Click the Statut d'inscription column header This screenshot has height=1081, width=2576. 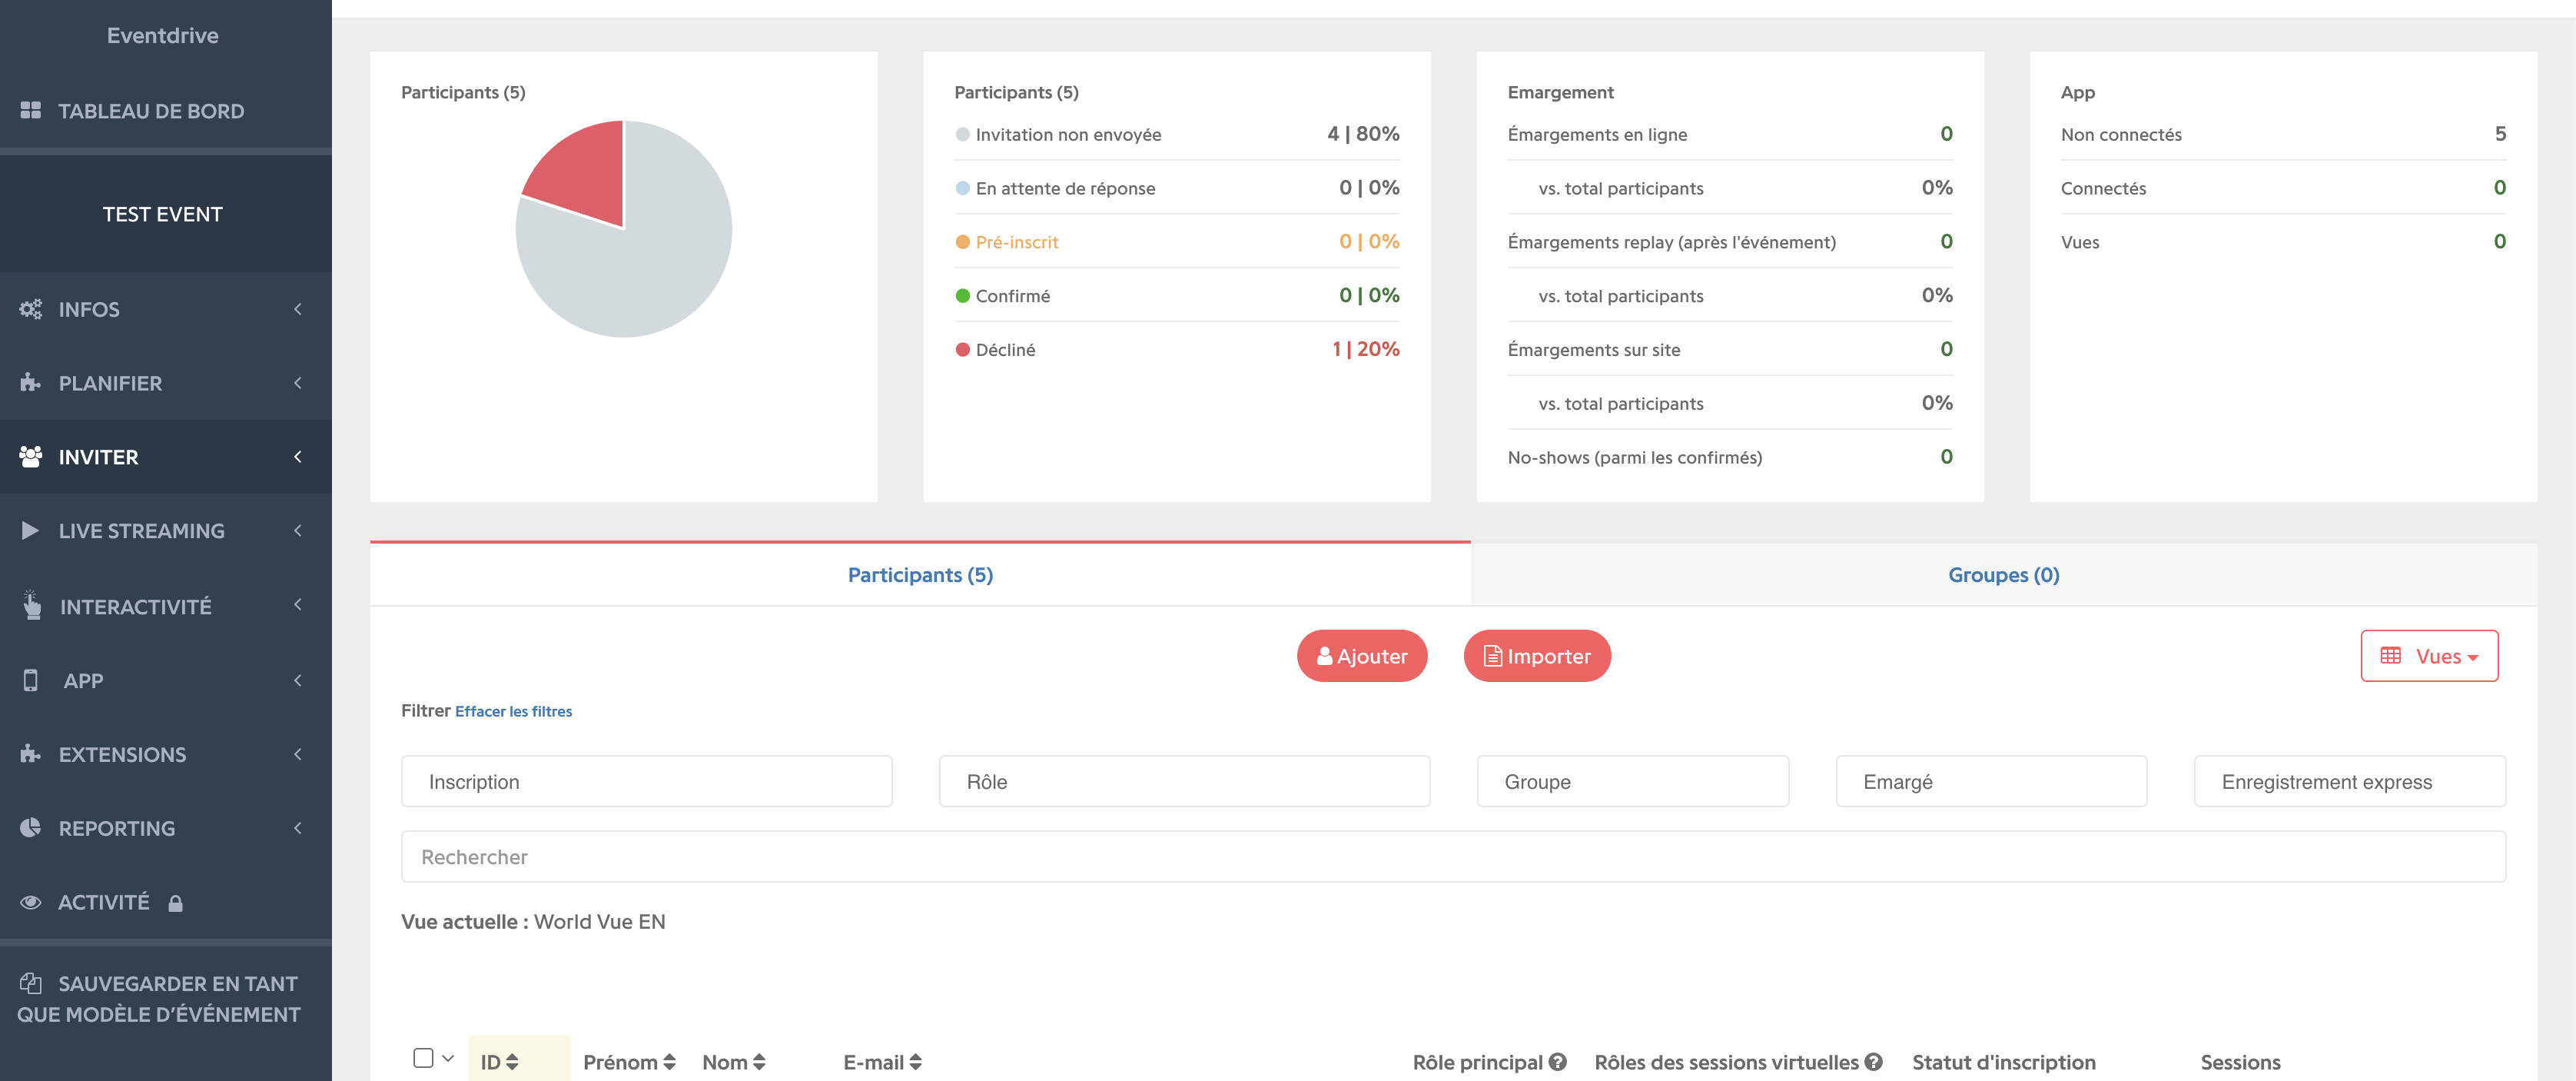coord(2004,1062)
